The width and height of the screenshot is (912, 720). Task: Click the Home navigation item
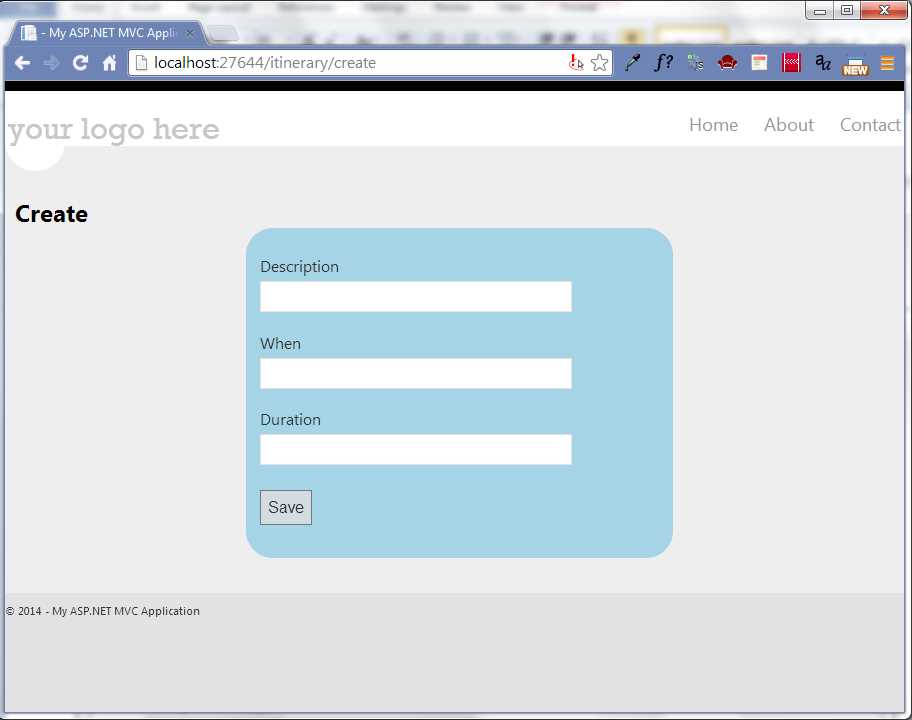click(x=713, y=124)
